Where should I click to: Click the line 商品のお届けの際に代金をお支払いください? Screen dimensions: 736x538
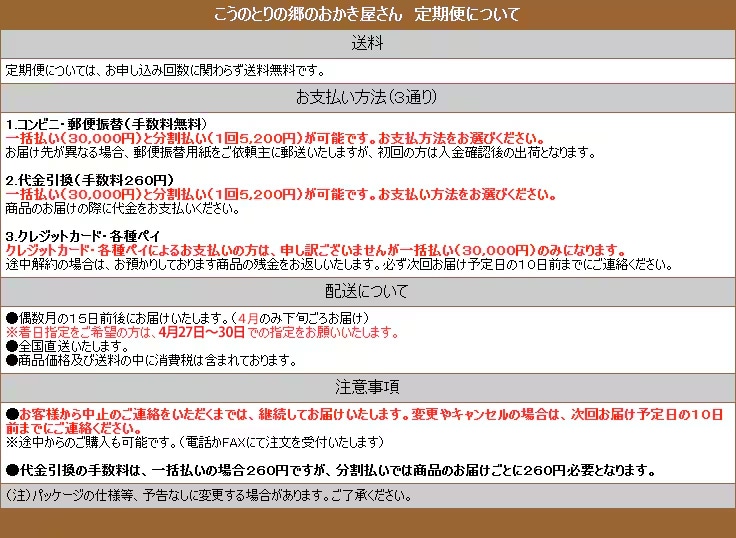coord(122,208)
